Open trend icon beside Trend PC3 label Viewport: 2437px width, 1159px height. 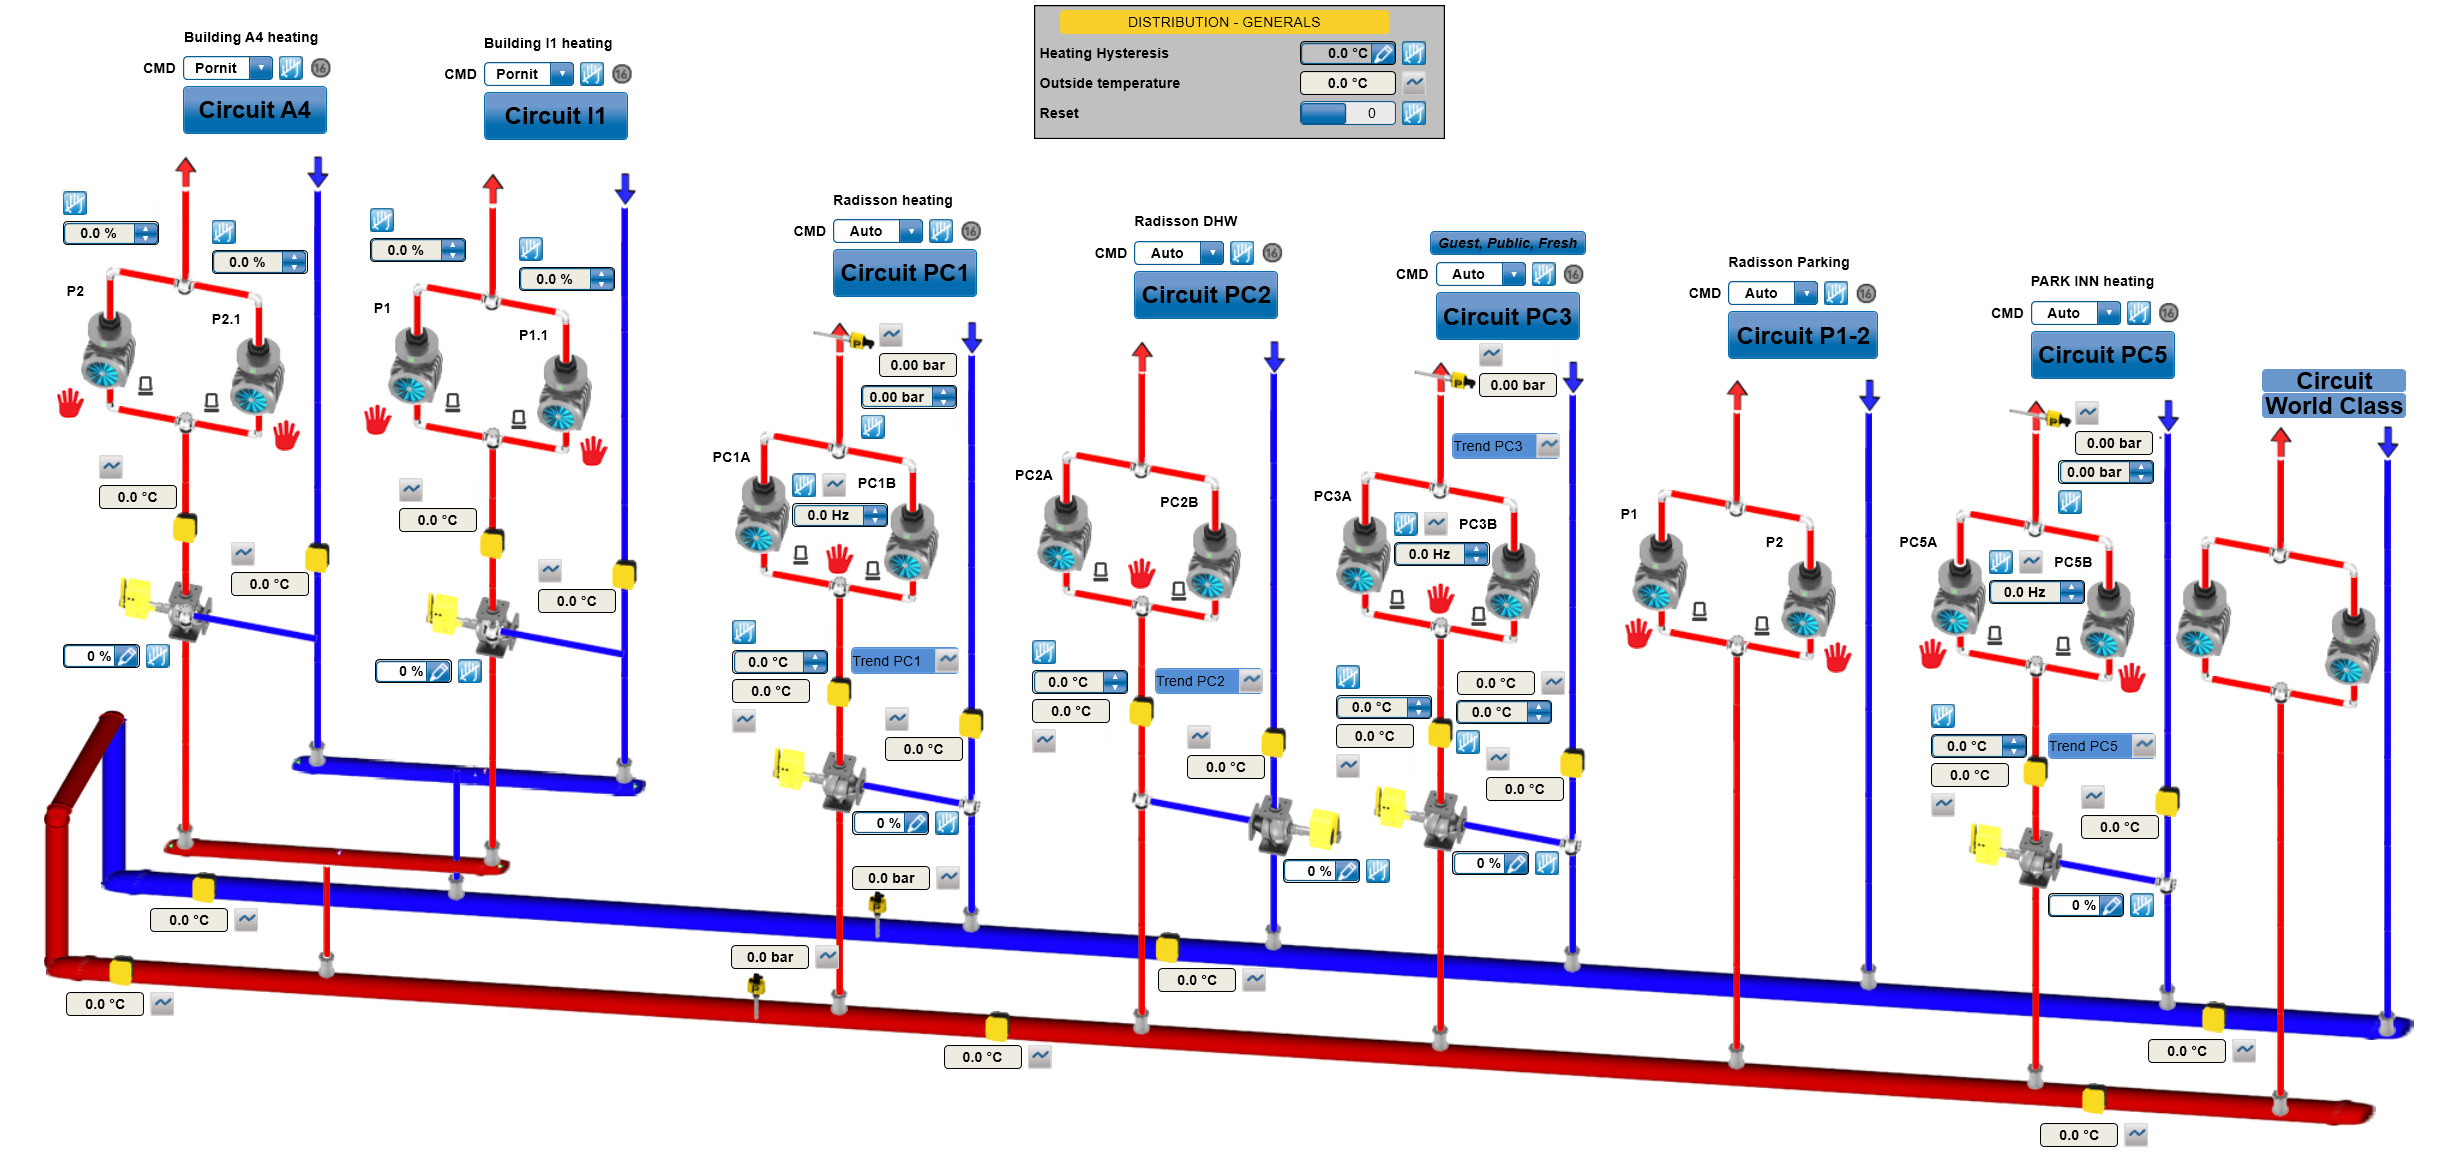click(1548, 445)
